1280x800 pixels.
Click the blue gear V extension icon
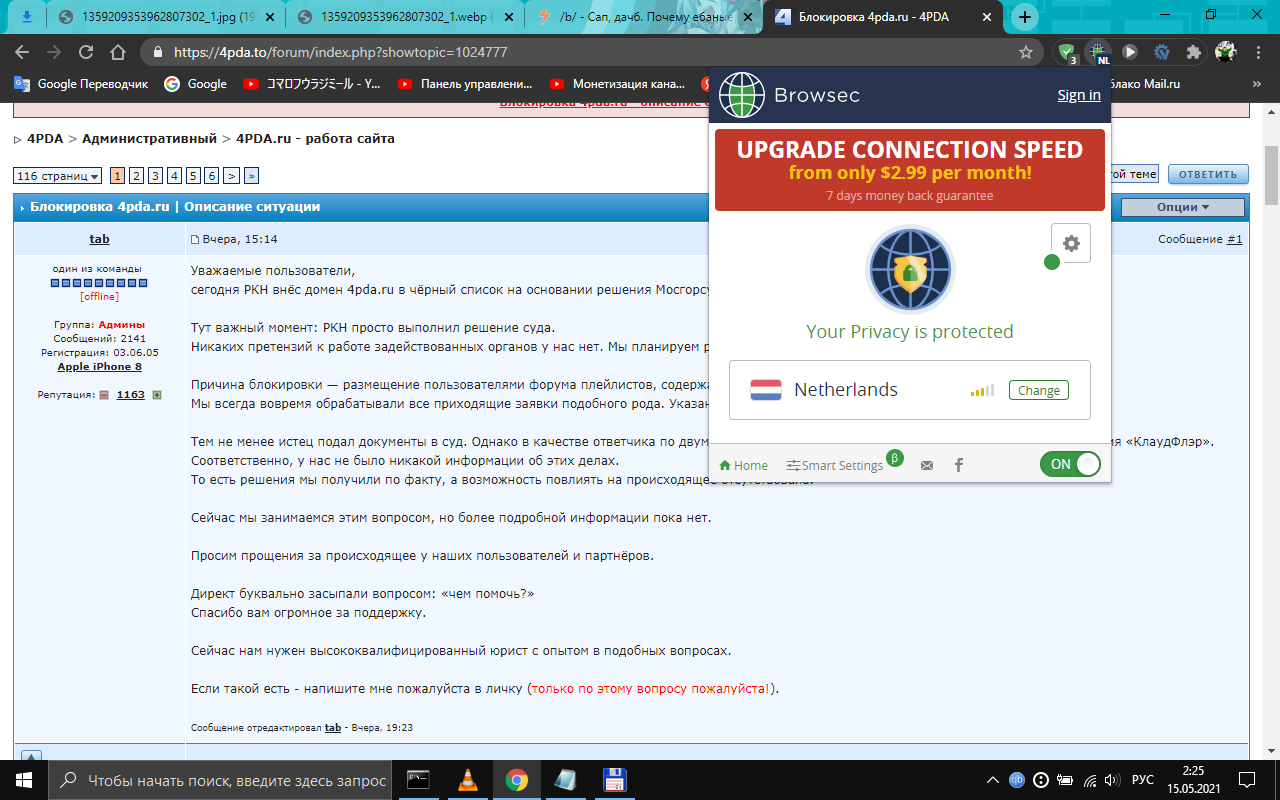coord(1162,52)
